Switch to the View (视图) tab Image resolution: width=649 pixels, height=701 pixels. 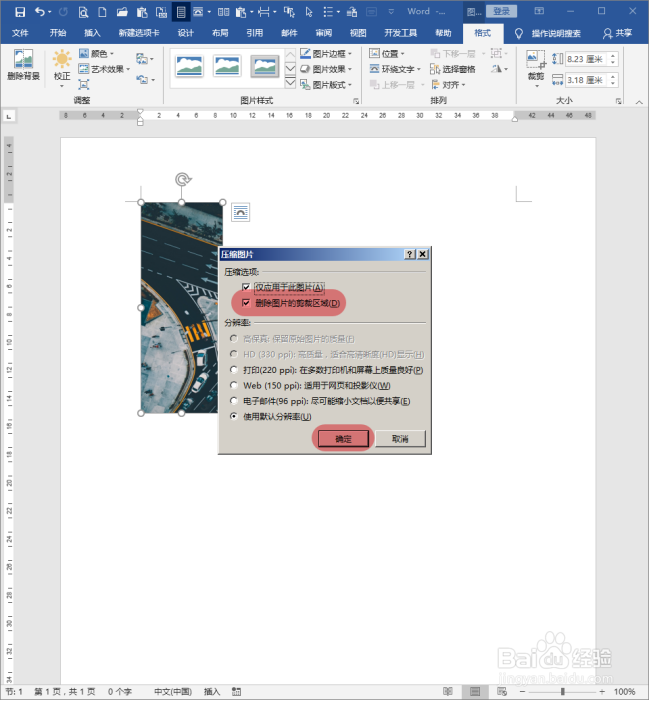pos(358,34)
